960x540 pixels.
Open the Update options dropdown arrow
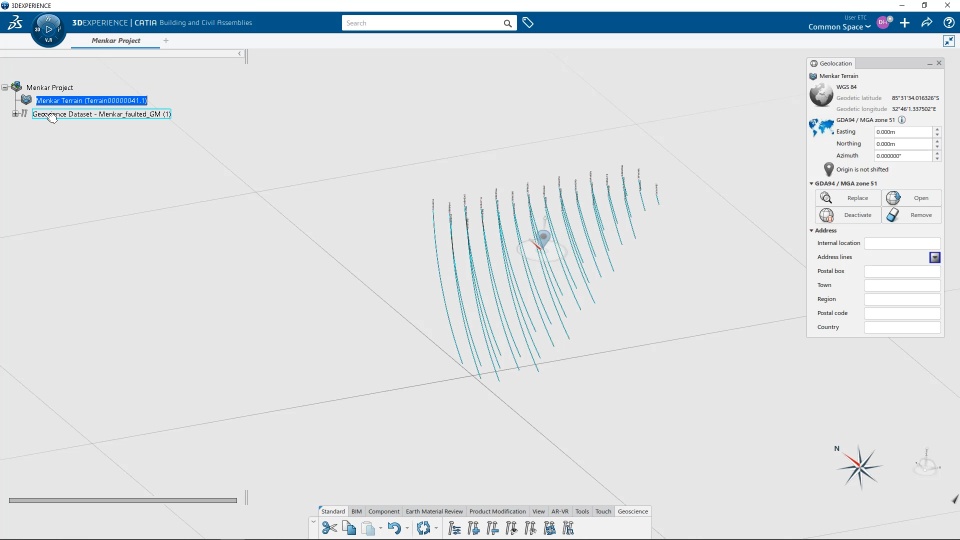436,528
